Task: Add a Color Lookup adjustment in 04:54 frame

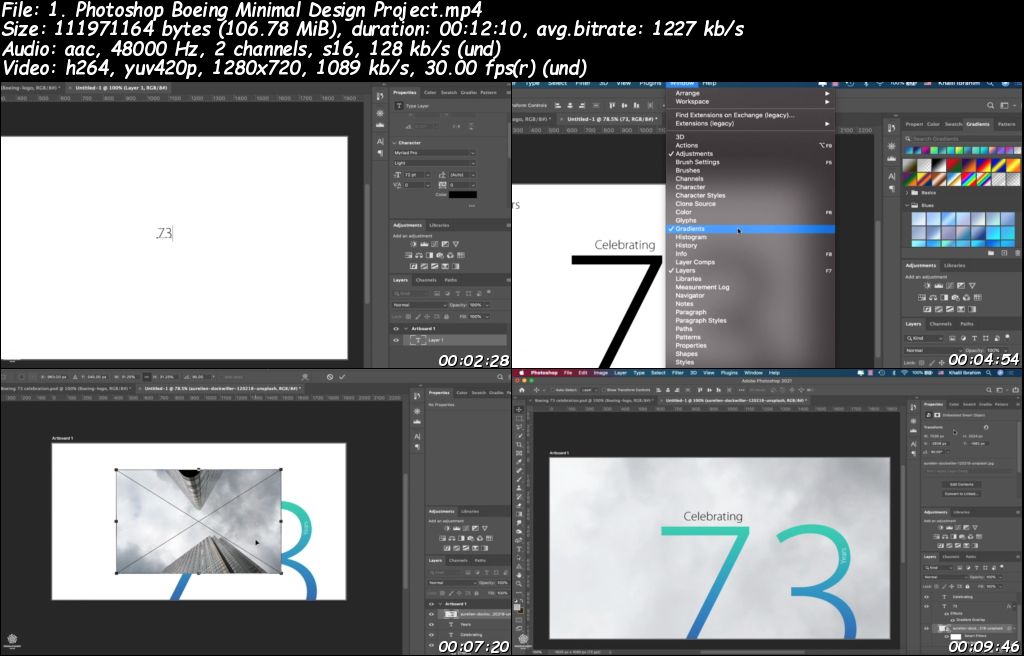Action: coord(978,297)
